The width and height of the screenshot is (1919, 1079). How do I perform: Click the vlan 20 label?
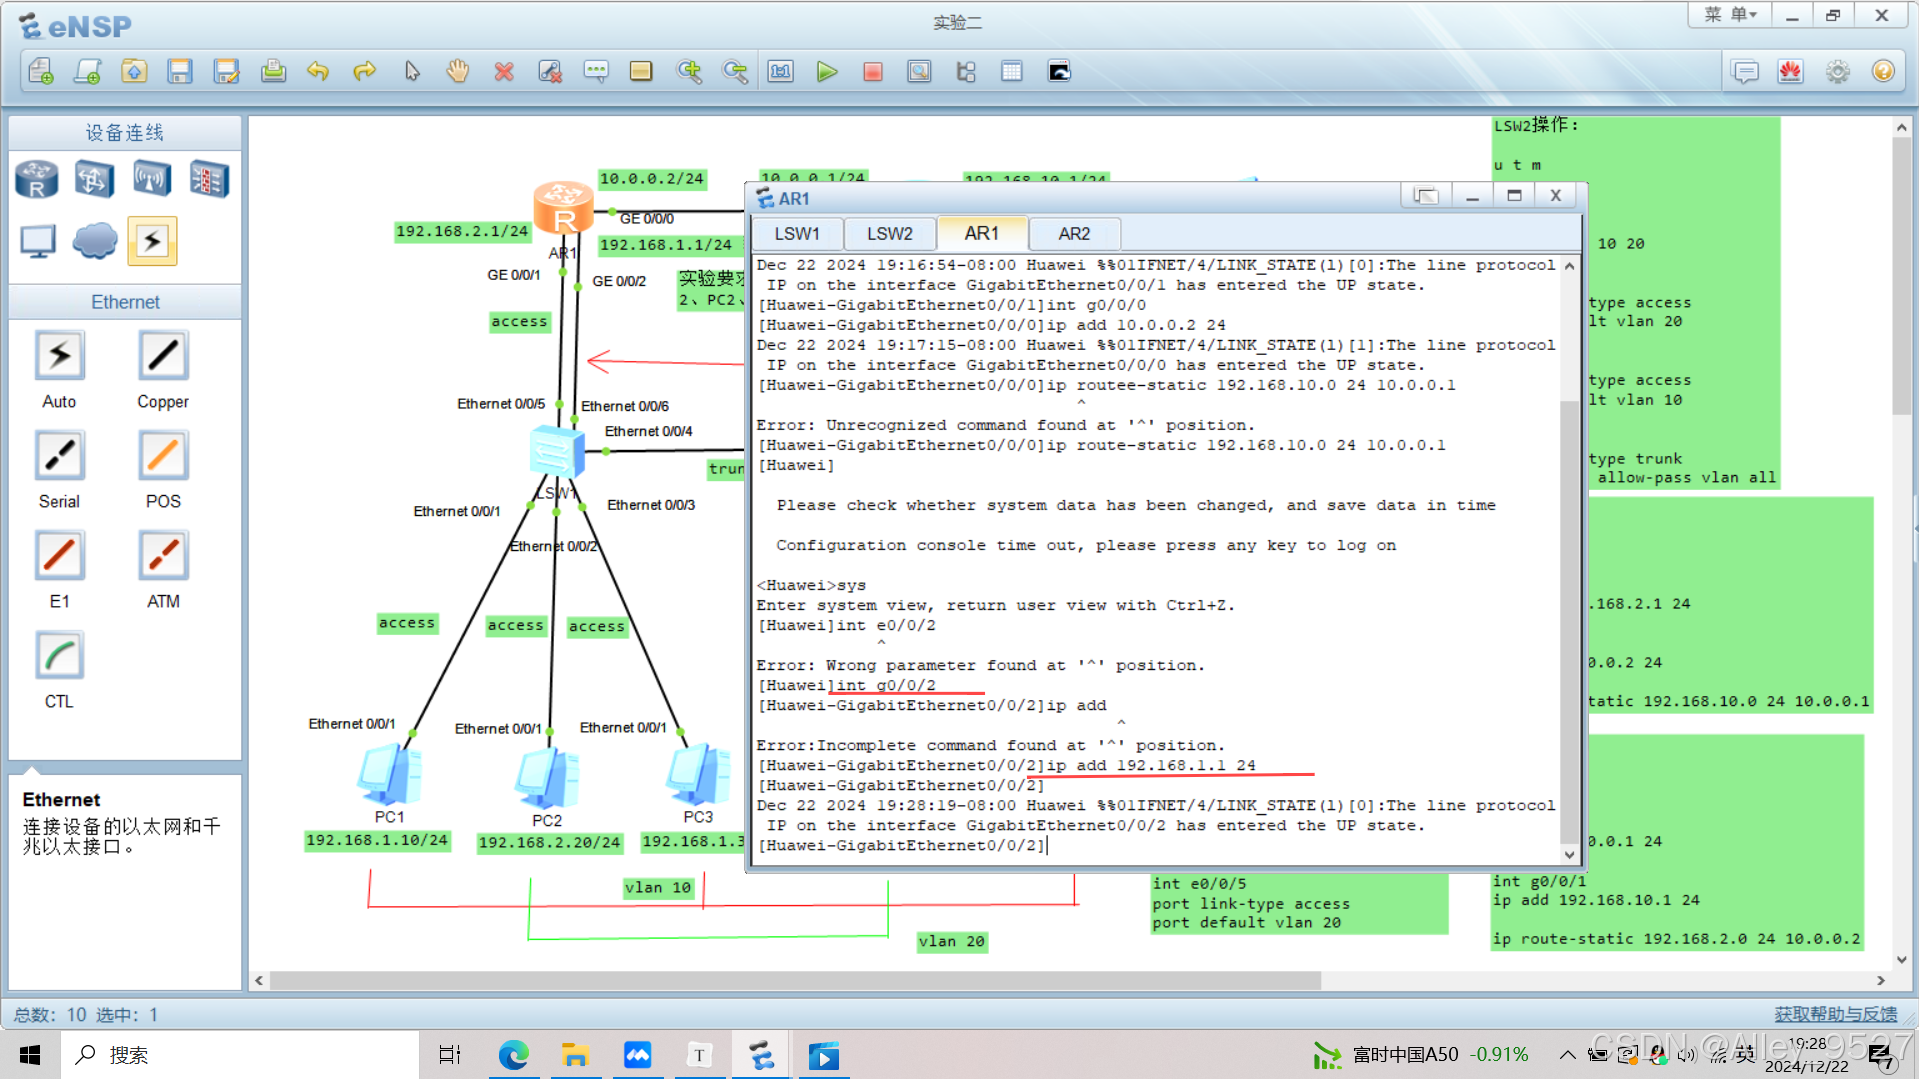pyautogui.click(x=952, y=942)
